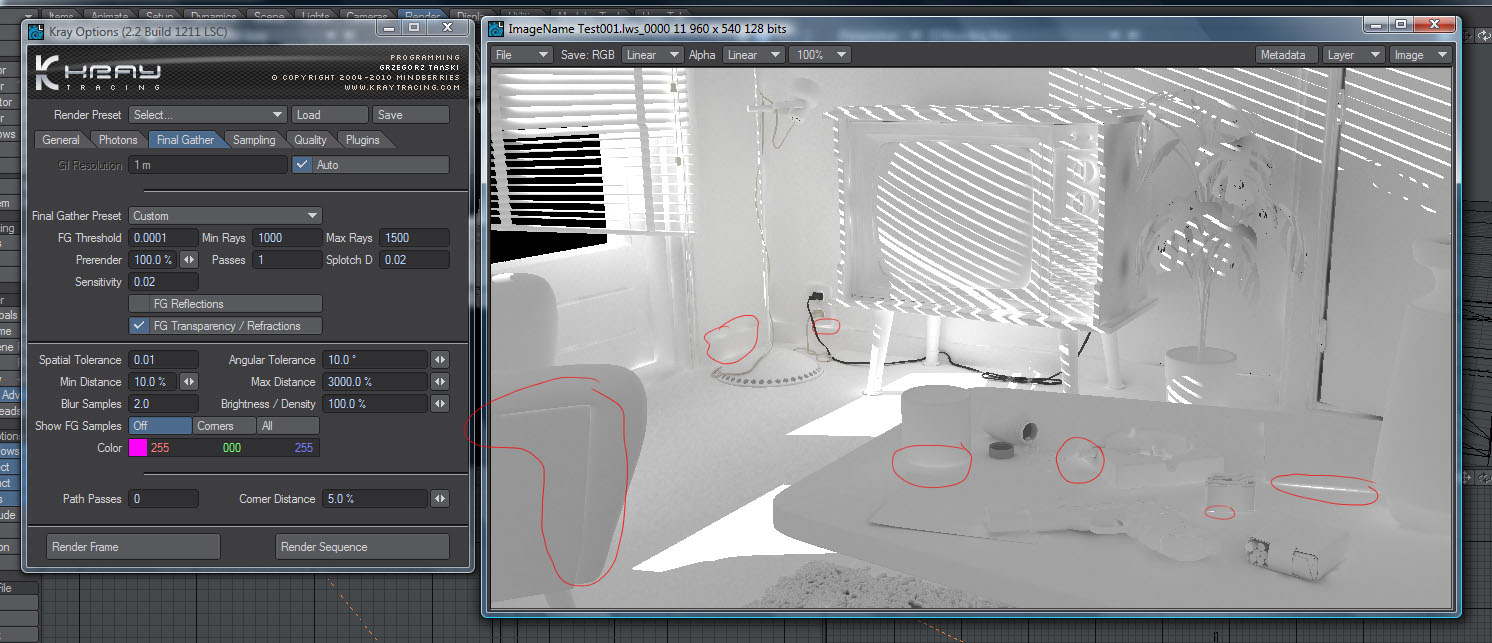
Task: Click the Max Distance stepper arrows
Action: [x=439, y=382]
